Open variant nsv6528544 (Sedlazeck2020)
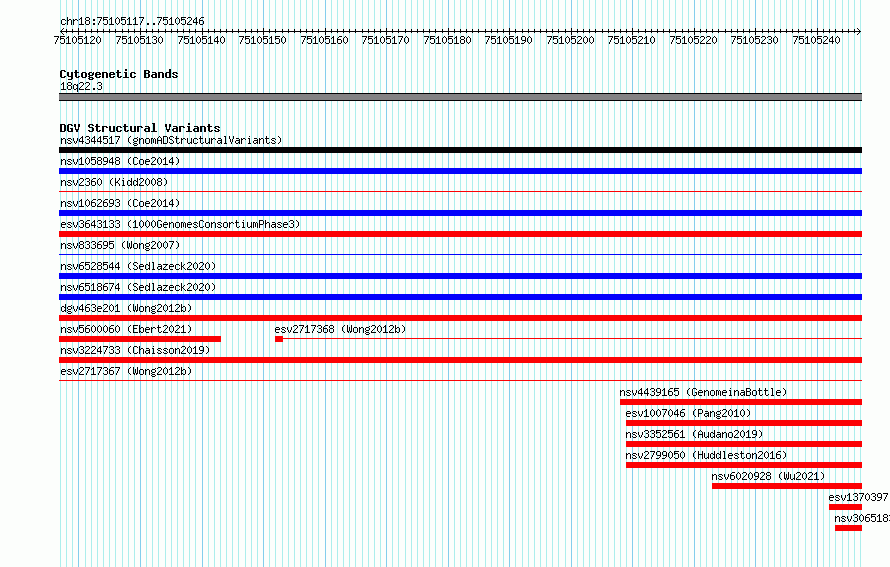This screenshot has height=567, width=890. [138, 266]
